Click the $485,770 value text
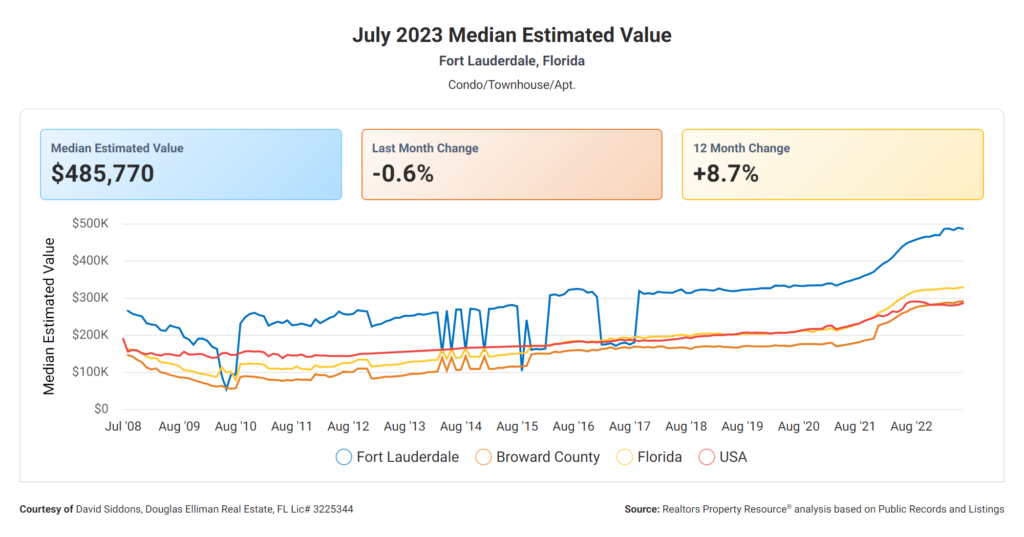 tap(103, 174)
